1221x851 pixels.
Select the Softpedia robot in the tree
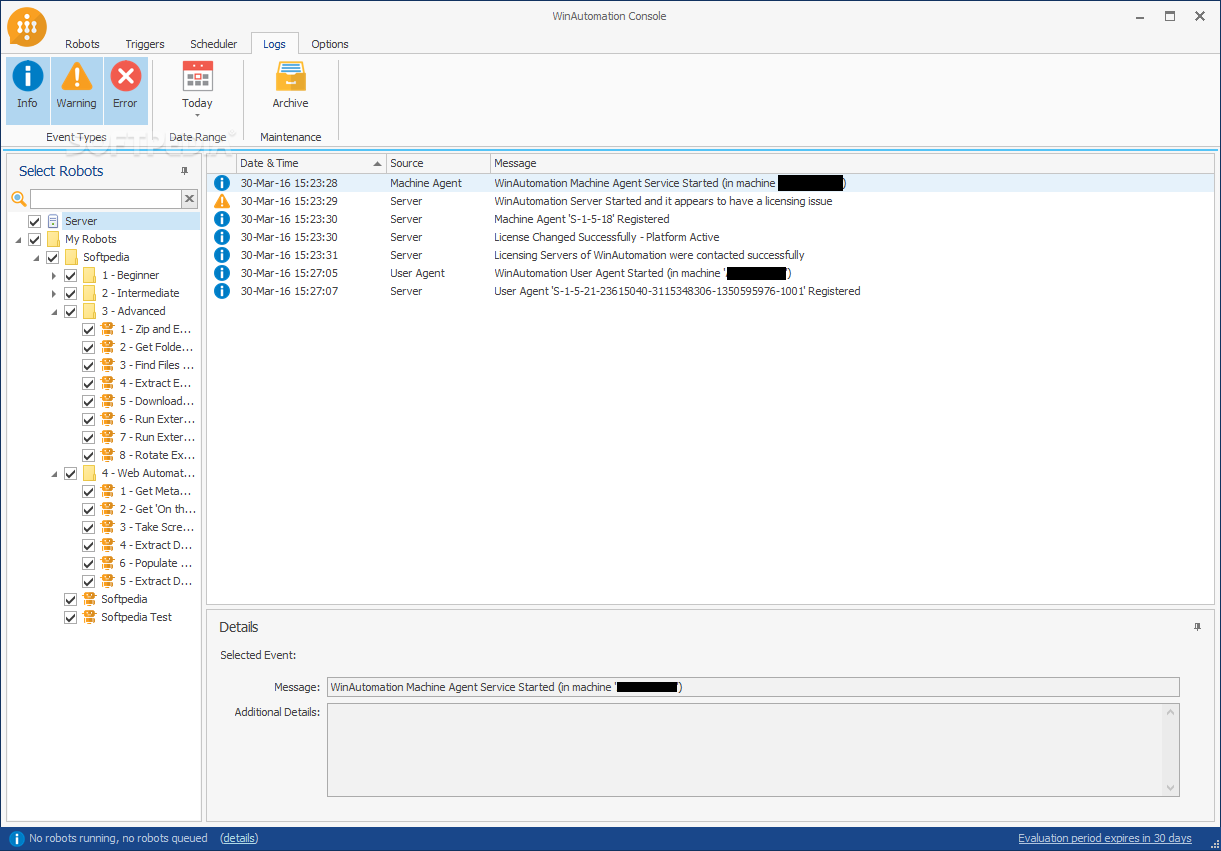pyautogui.click(x=124, y=599)
